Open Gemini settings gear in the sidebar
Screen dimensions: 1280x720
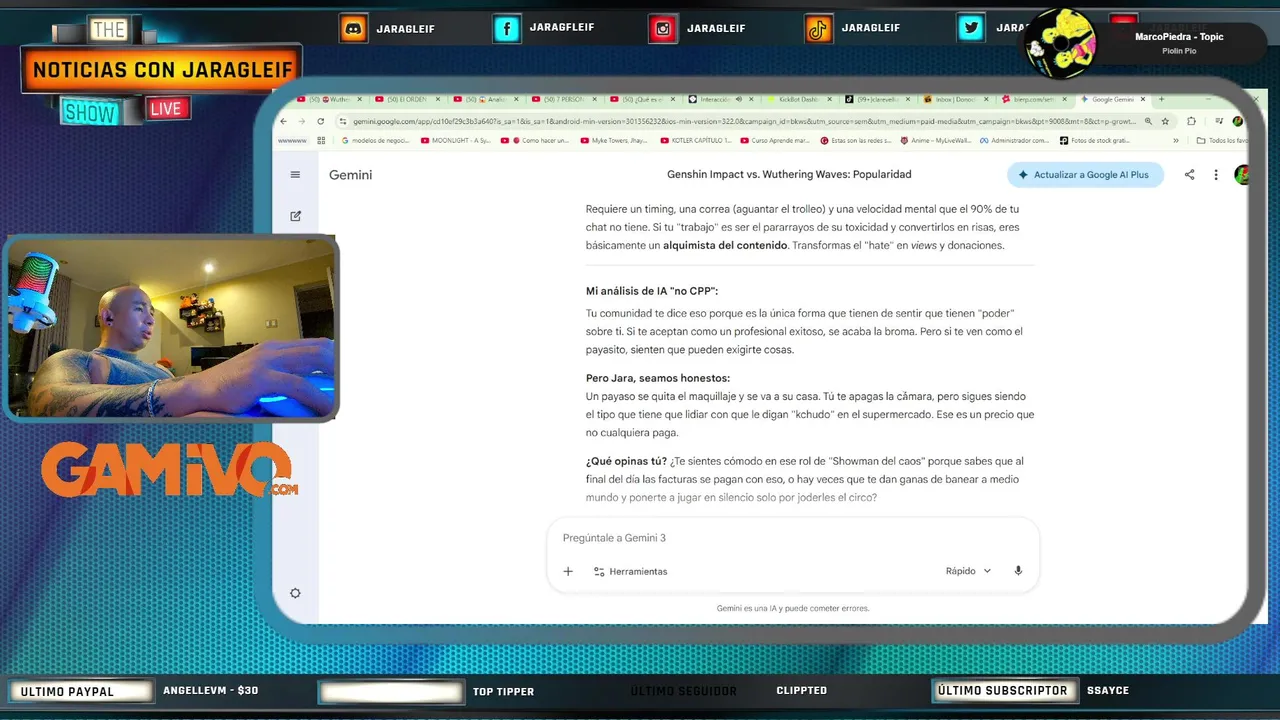tap(295, 593)
